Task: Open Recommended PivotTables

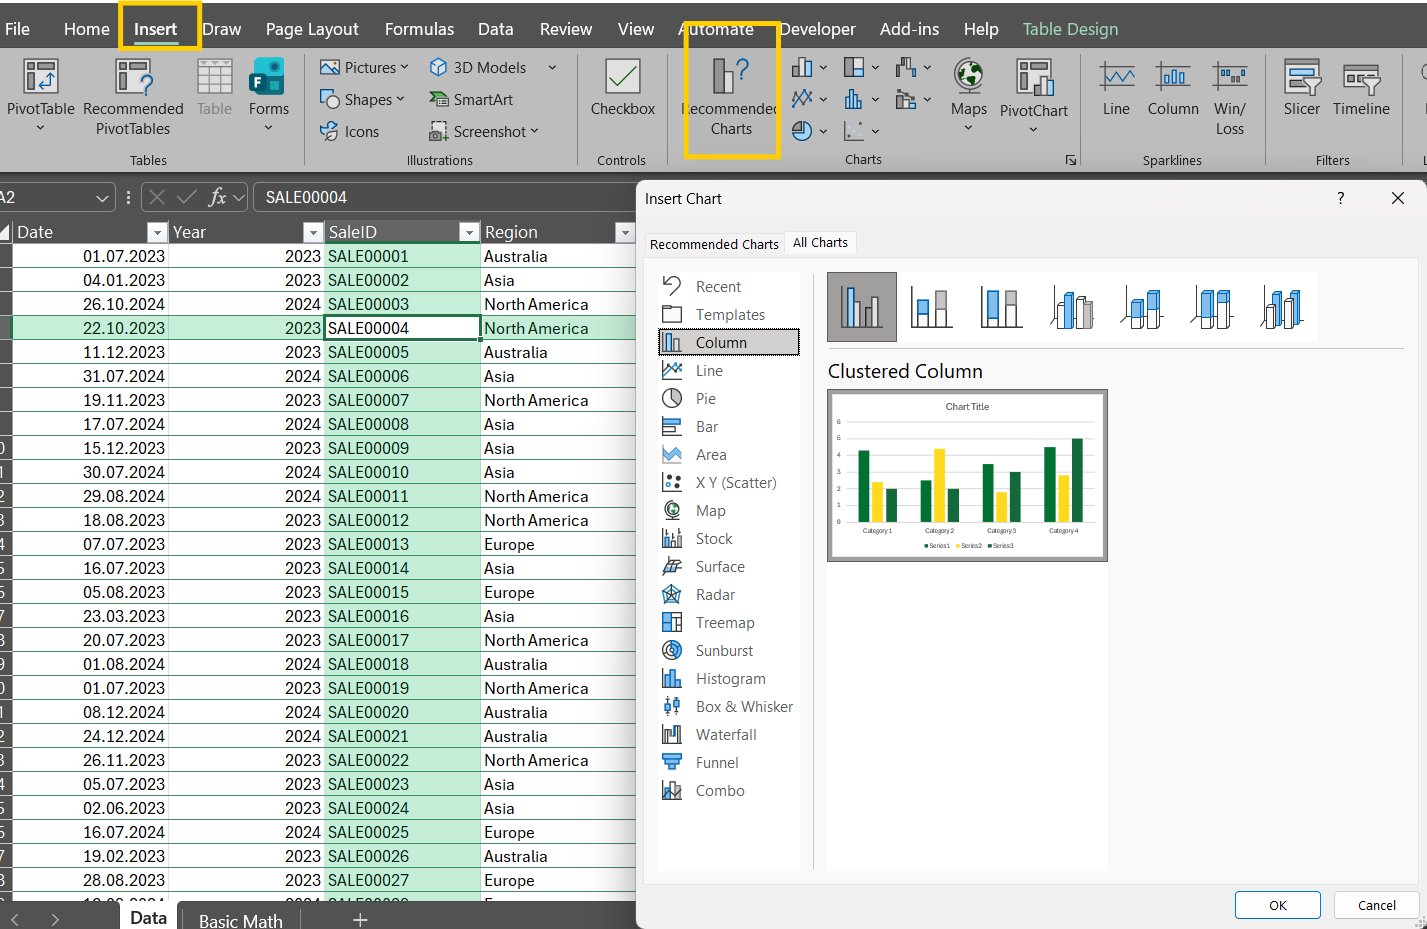Action: pyautogui.click(x=133, y=95)
